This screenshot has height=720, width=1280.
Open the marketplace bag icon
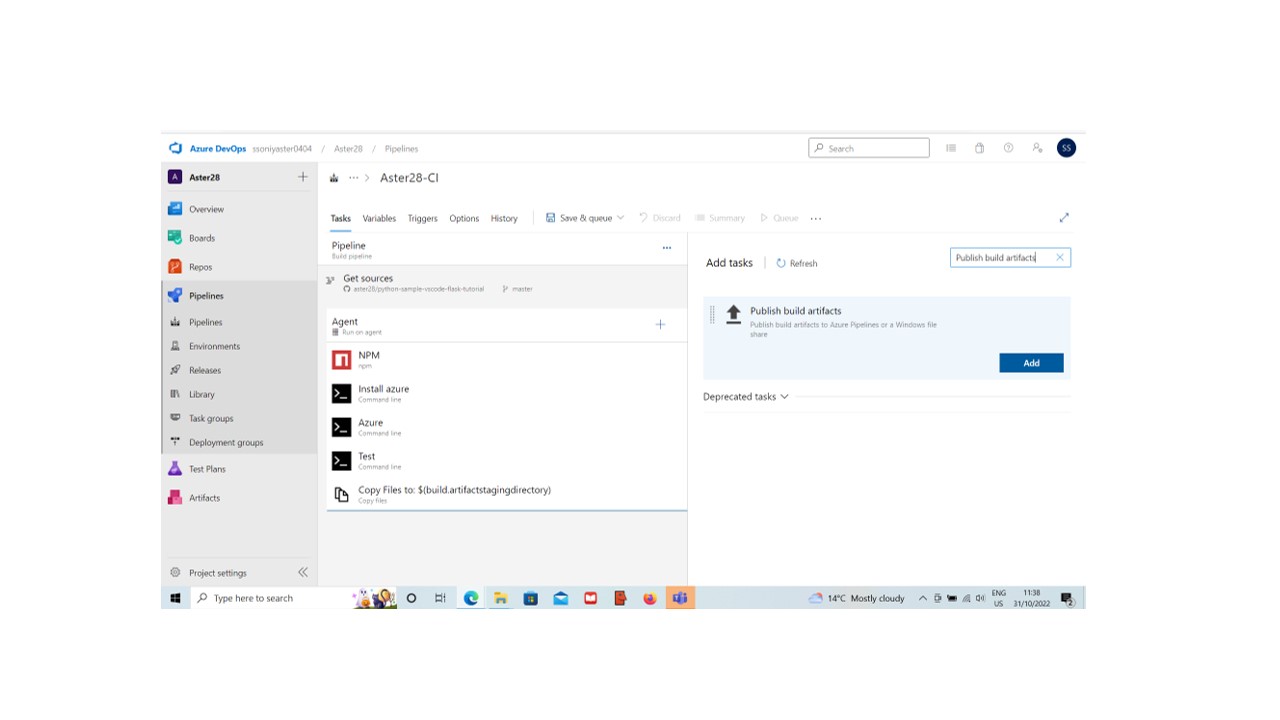(x=980, y=148)
